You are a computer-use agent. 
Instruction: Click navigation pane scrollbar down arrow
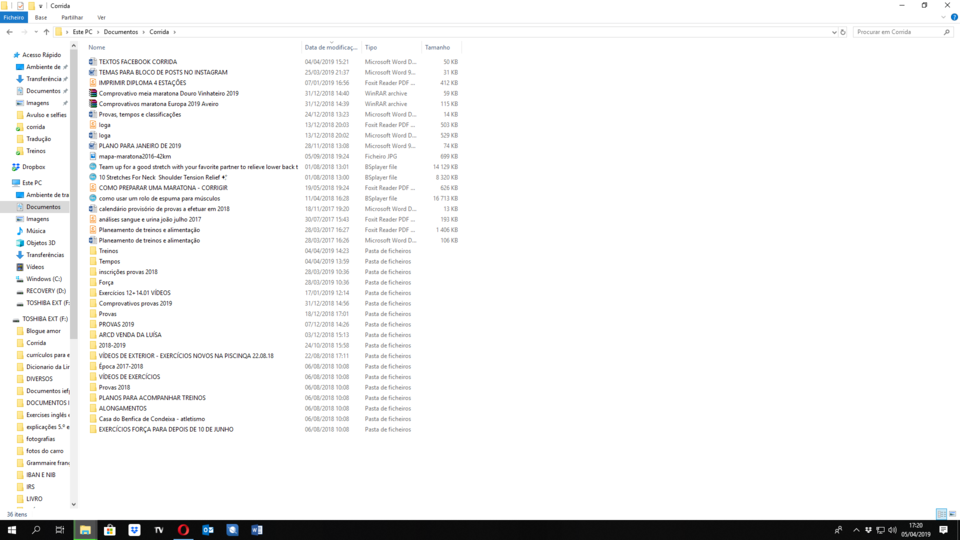tap(73, 504)
